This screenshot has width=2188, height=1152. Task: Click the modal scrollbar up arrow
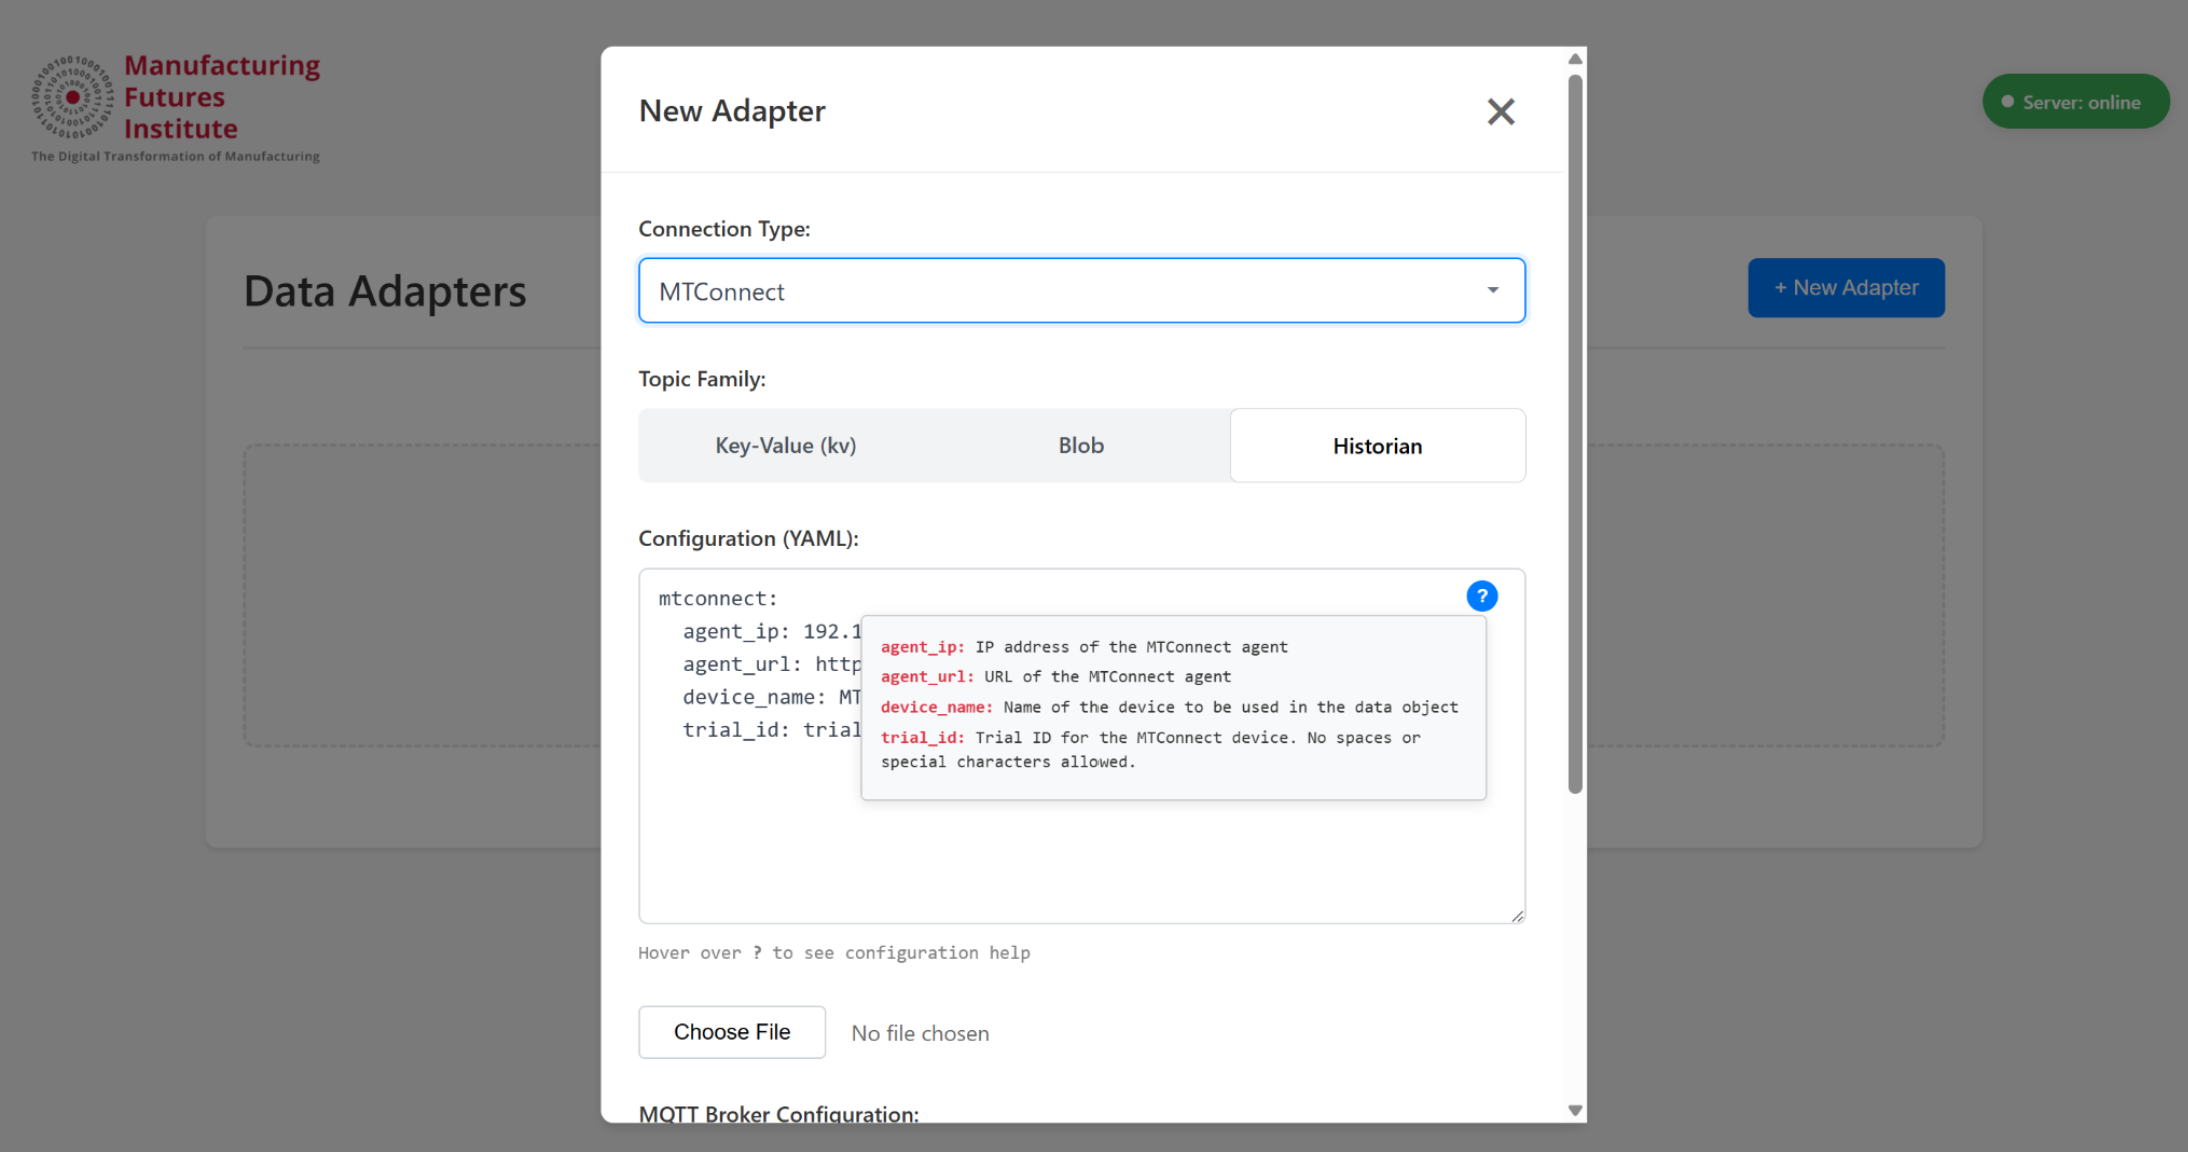tap(1575, 59)
